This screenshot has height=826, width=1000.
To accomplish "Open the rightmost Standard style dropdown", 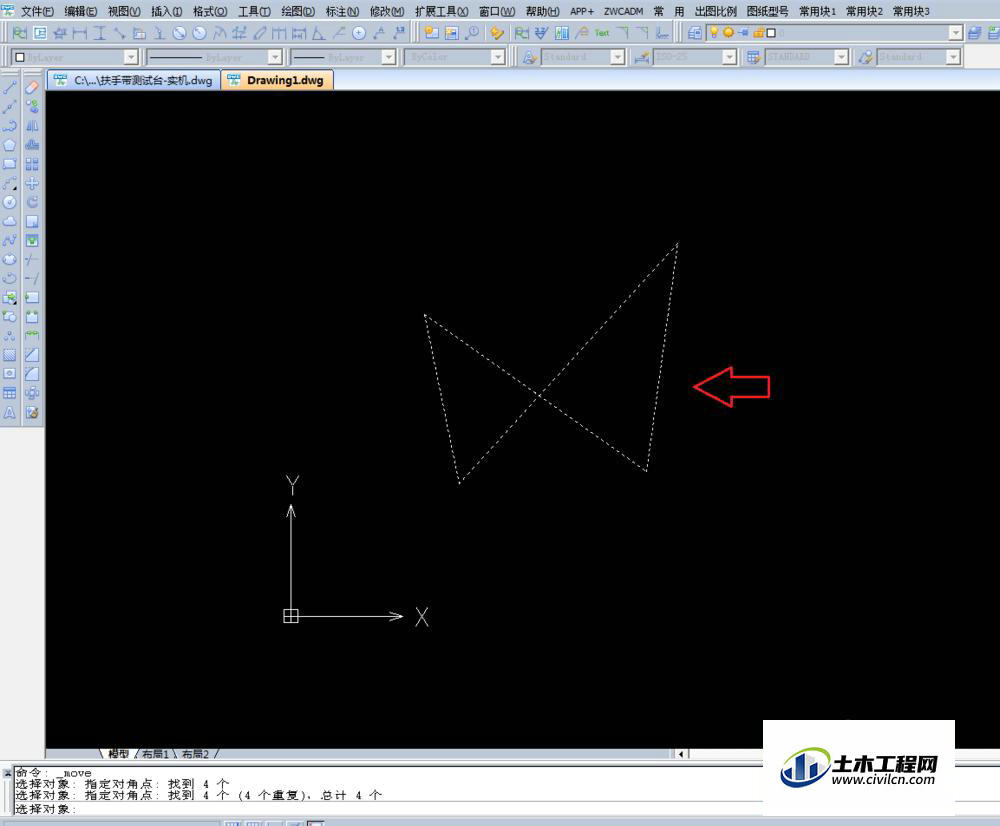I will (953, 57).
